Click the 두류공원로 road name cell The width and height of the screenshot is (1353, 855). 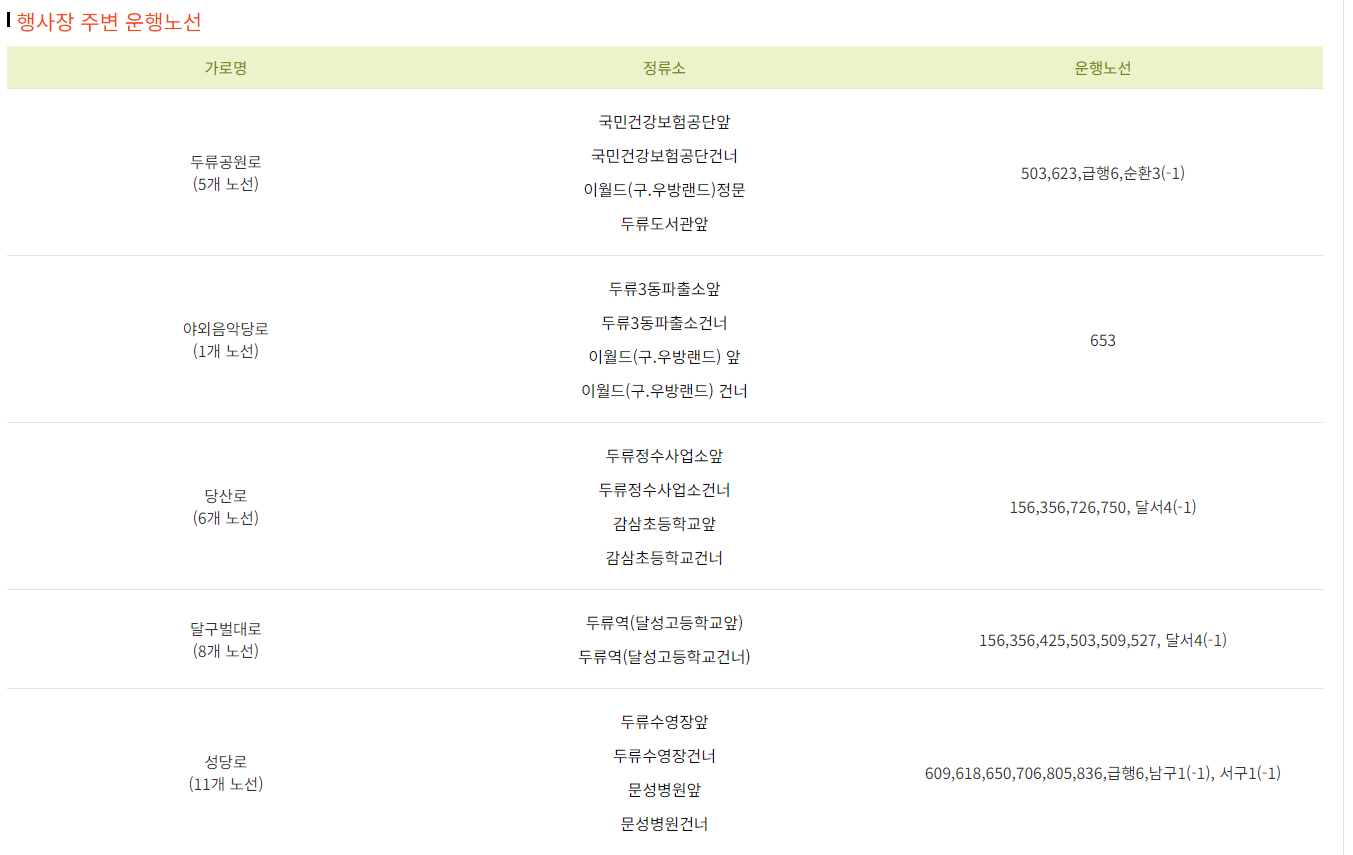click(225, 161)
